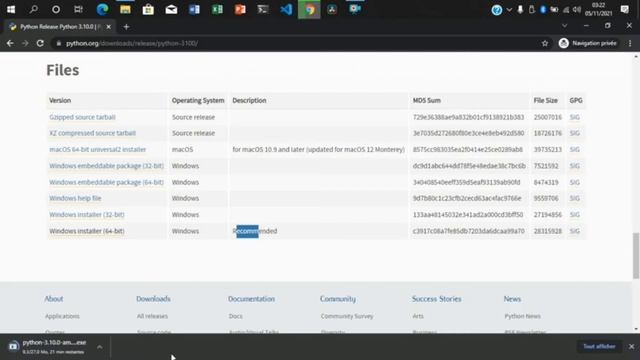
Task: Open the About footer section
Action: click(53, 299)
